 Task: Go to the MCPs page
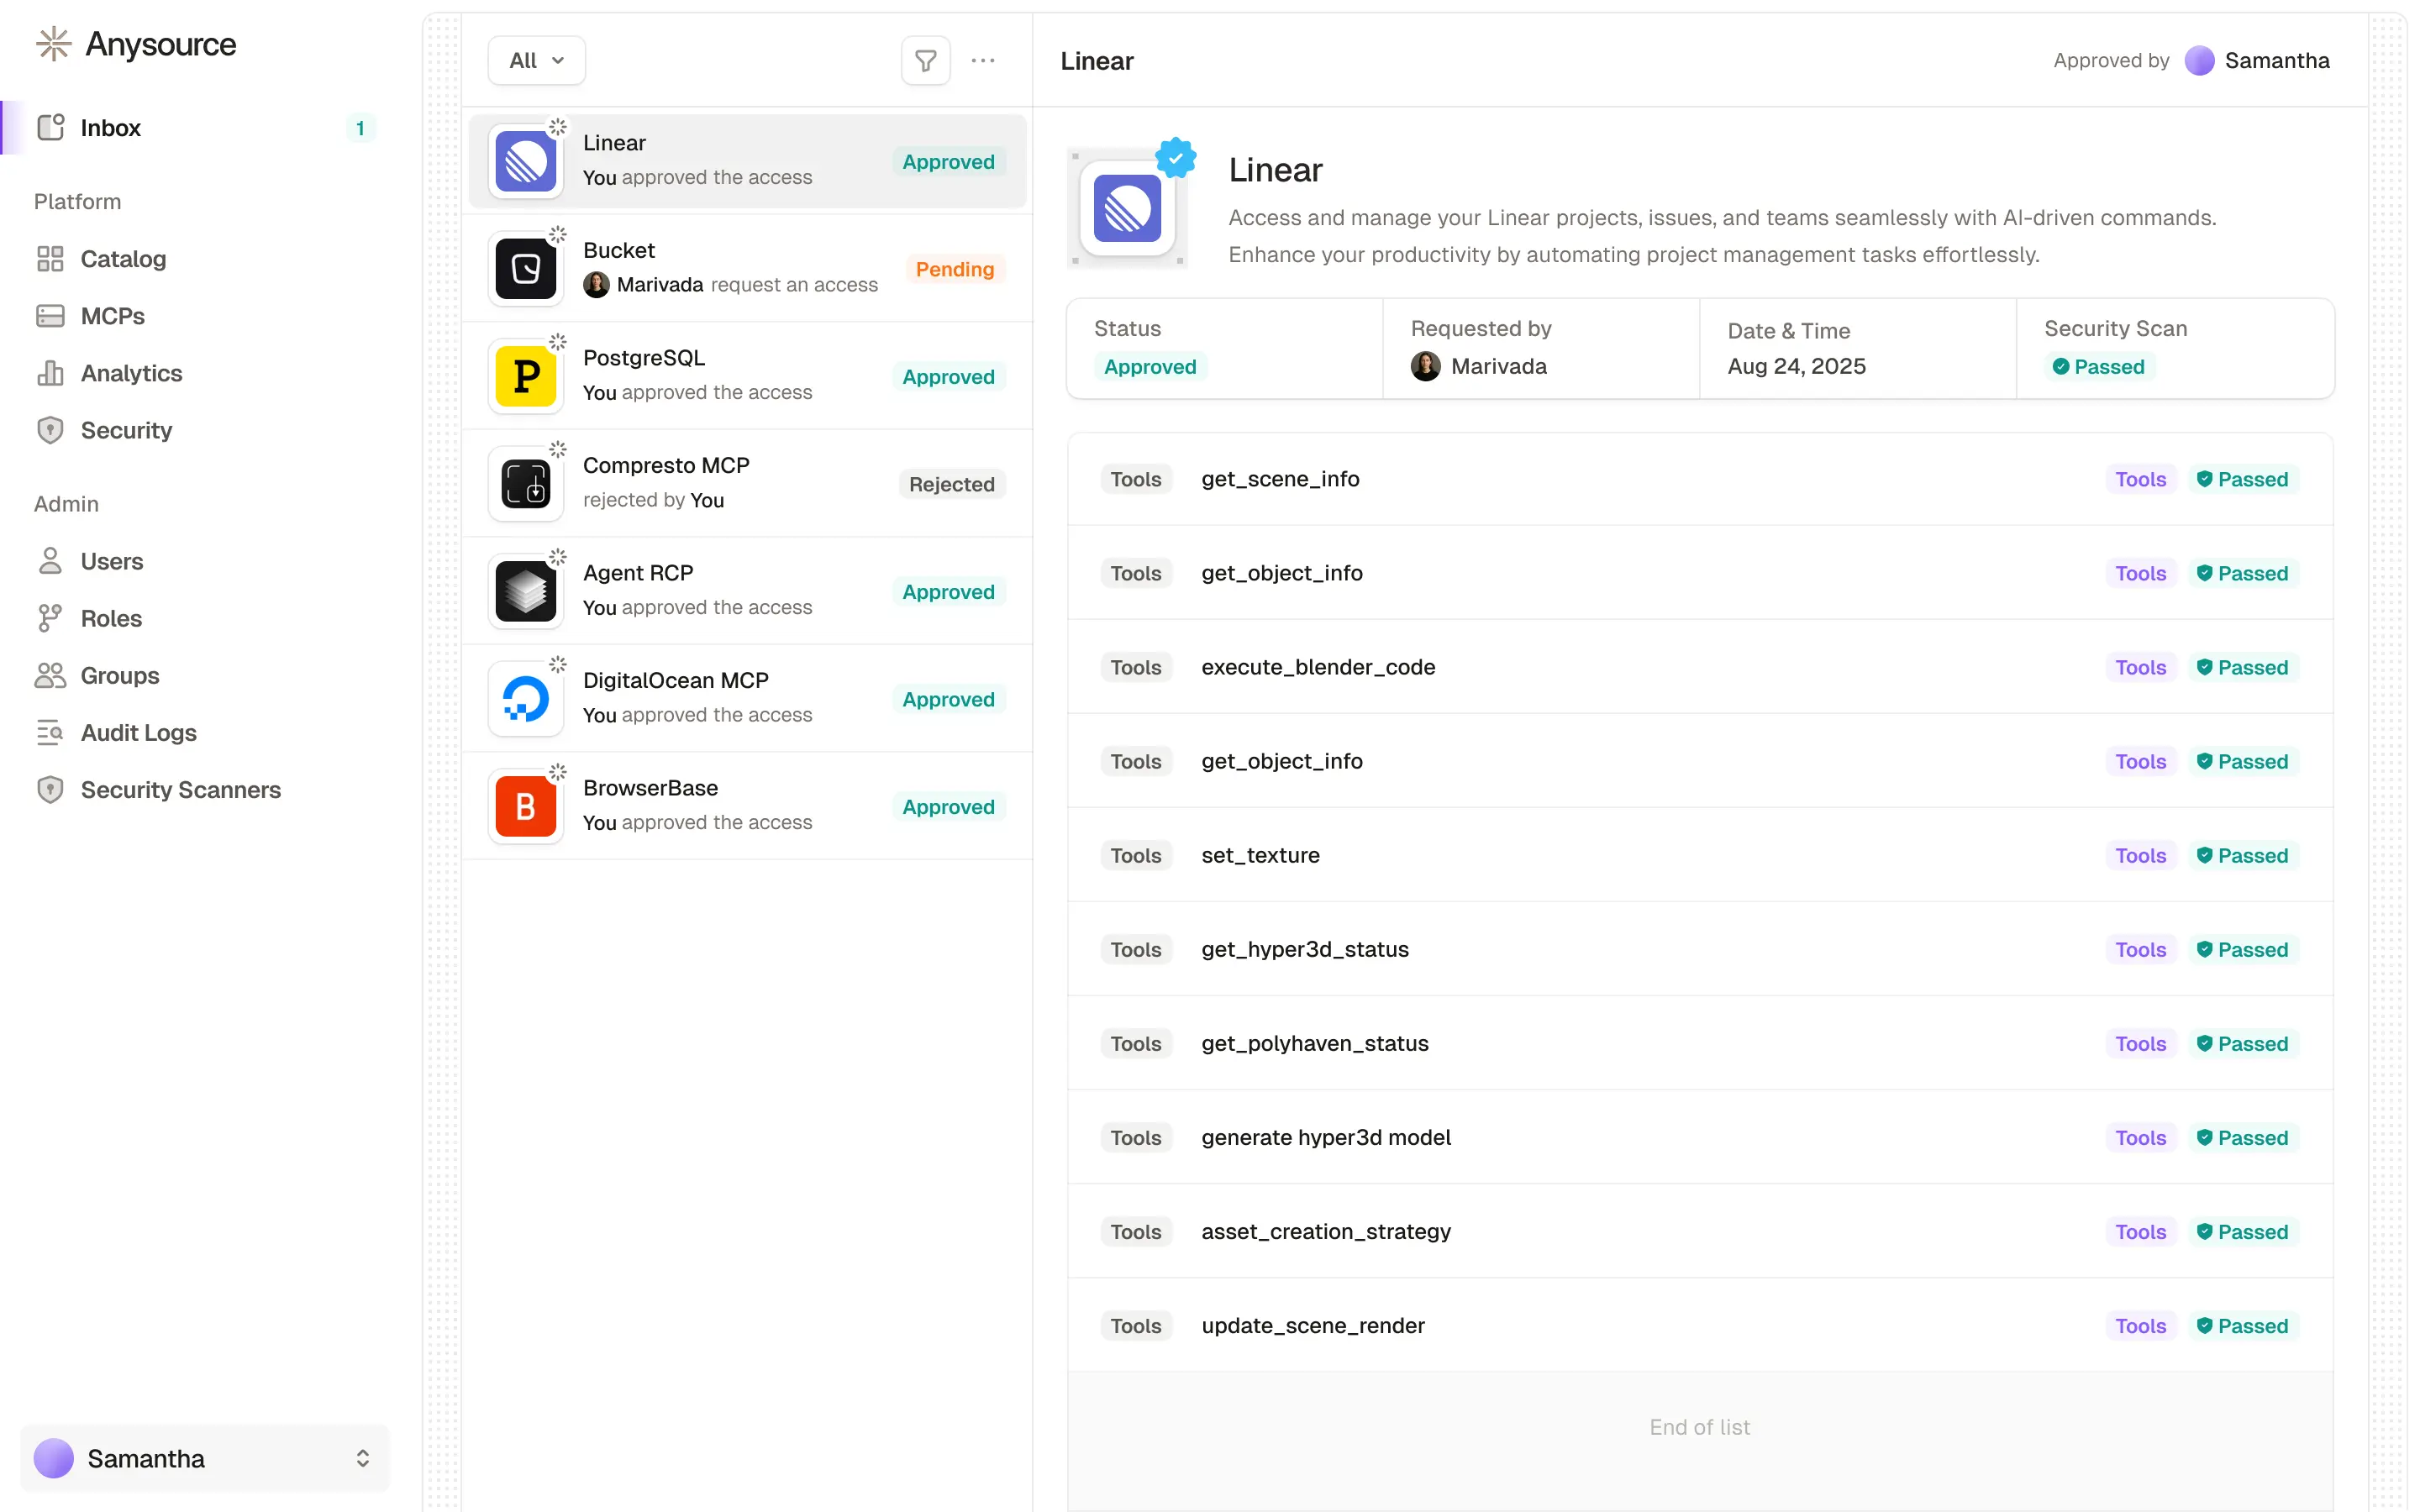[x=112, y=316]
